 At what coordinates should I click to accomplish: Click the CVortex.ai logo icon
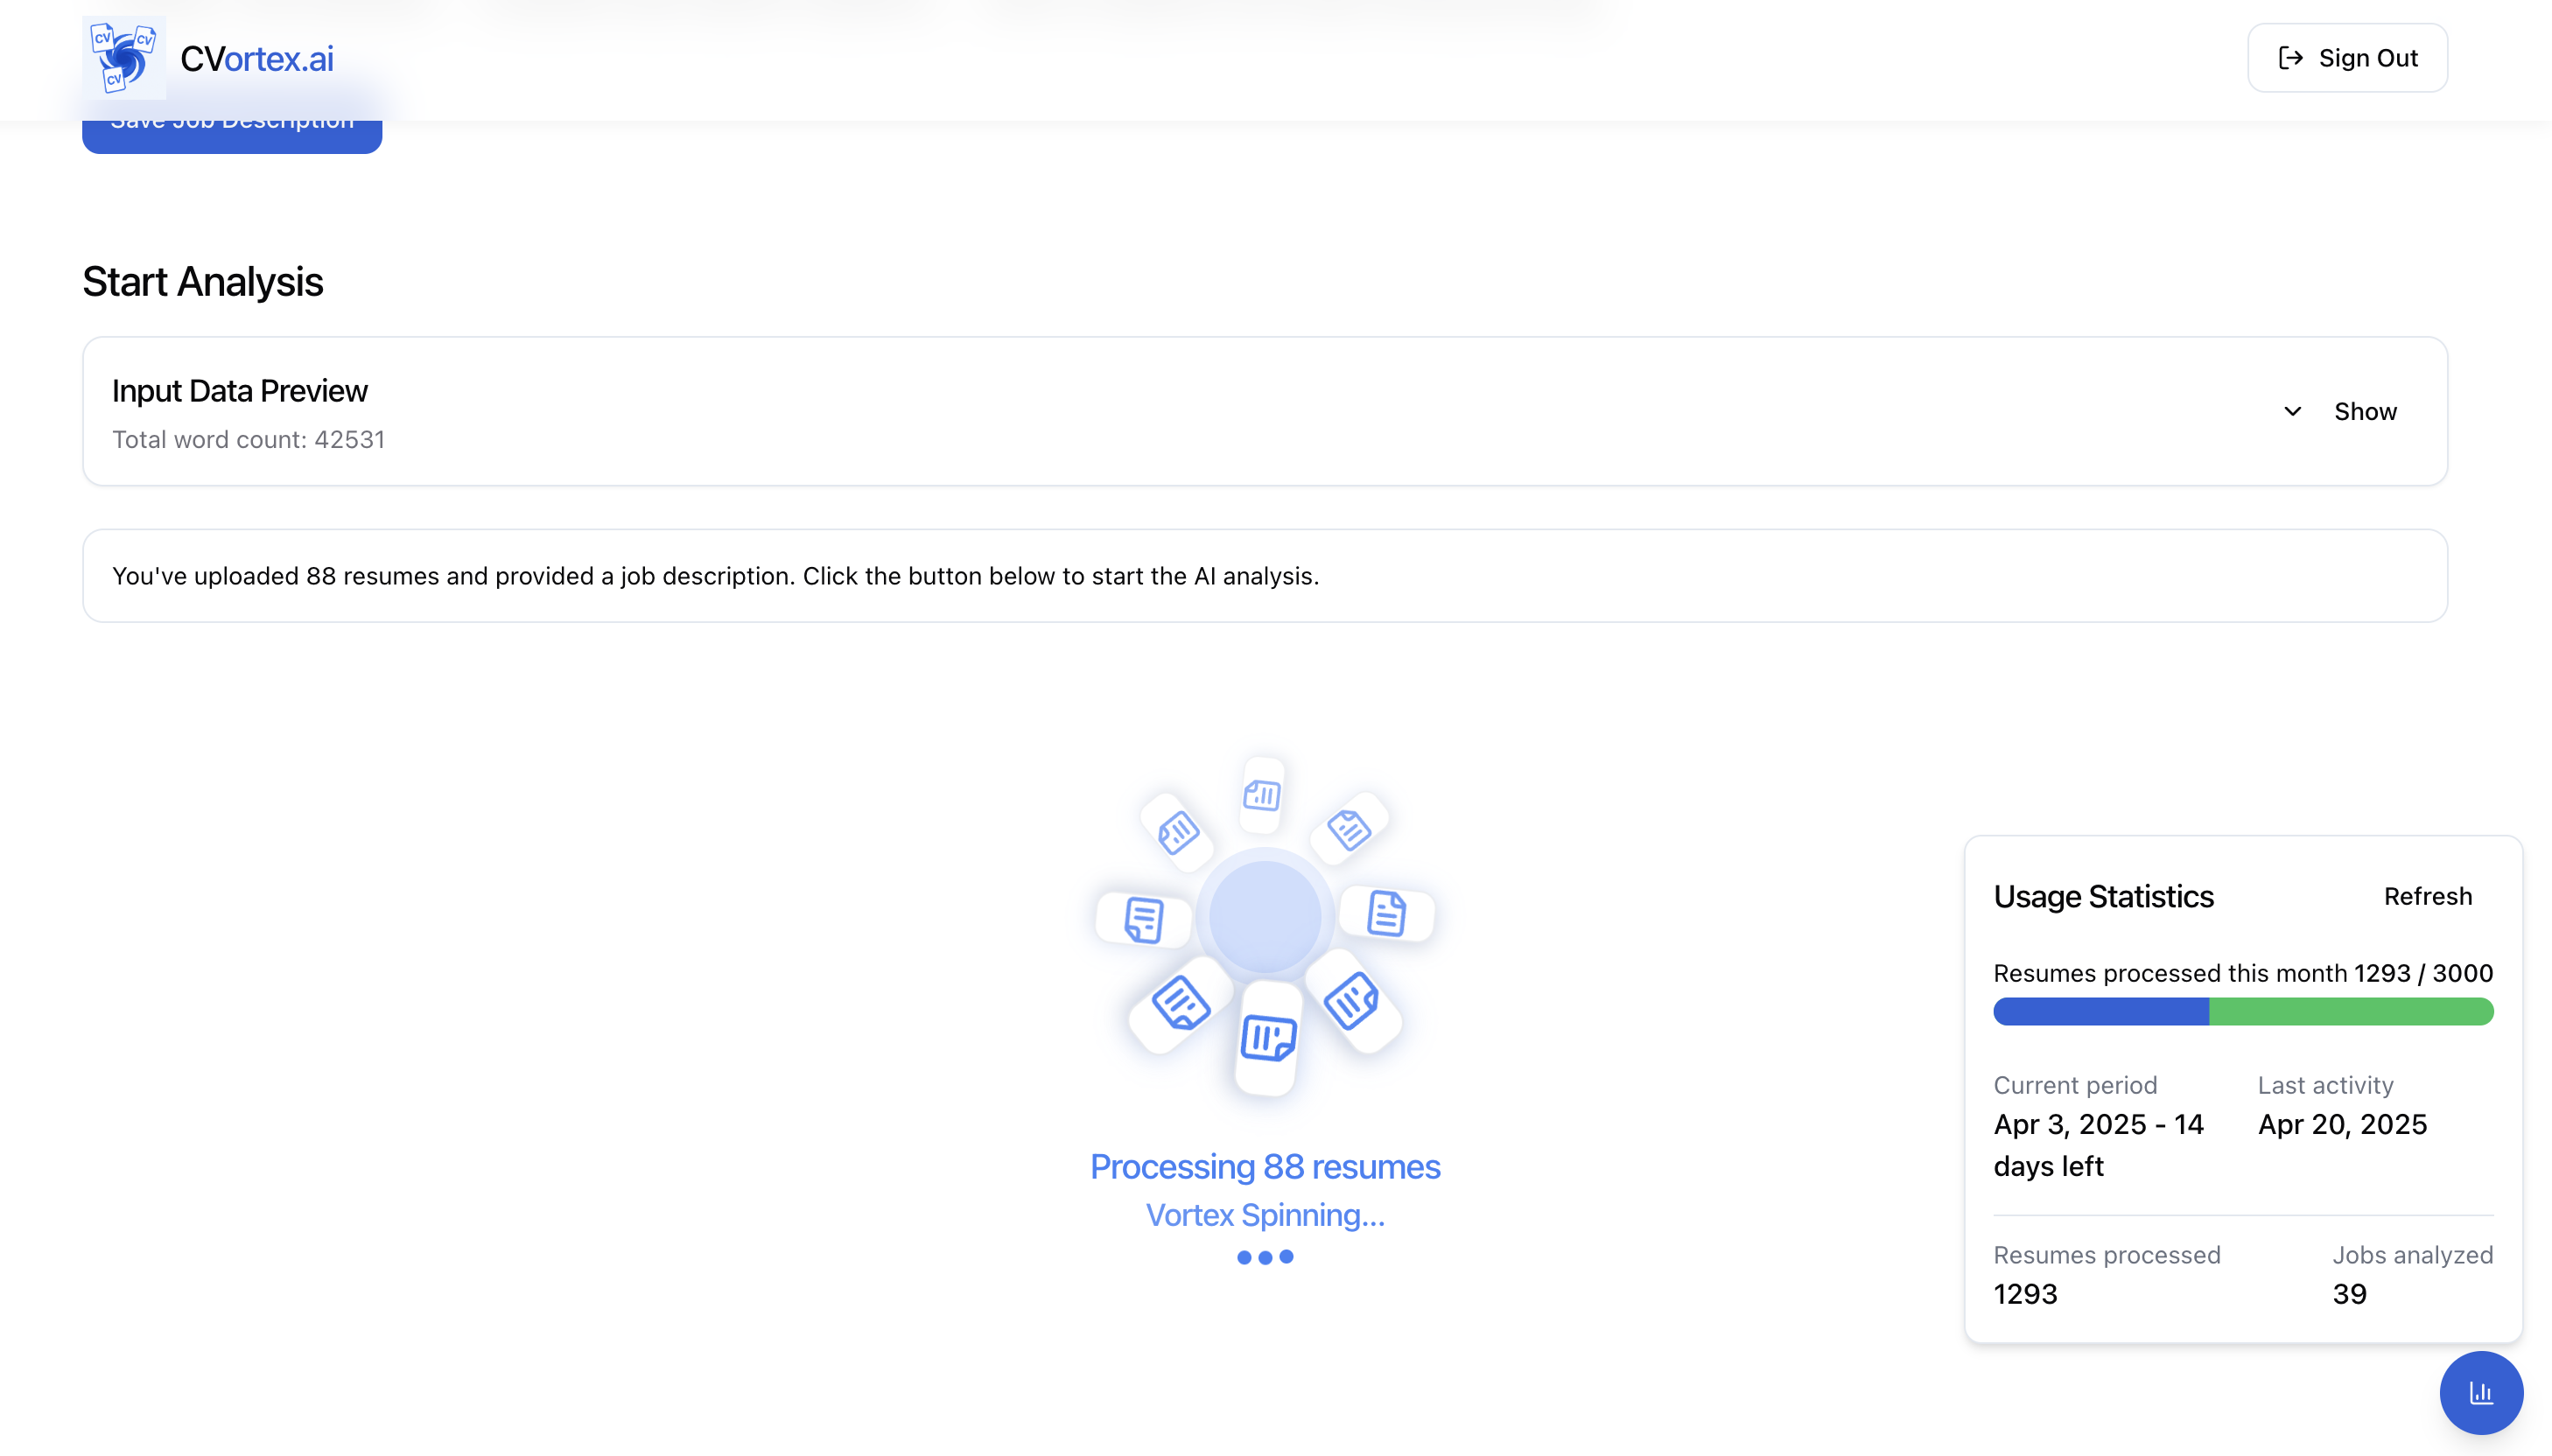tap(124, 58)
